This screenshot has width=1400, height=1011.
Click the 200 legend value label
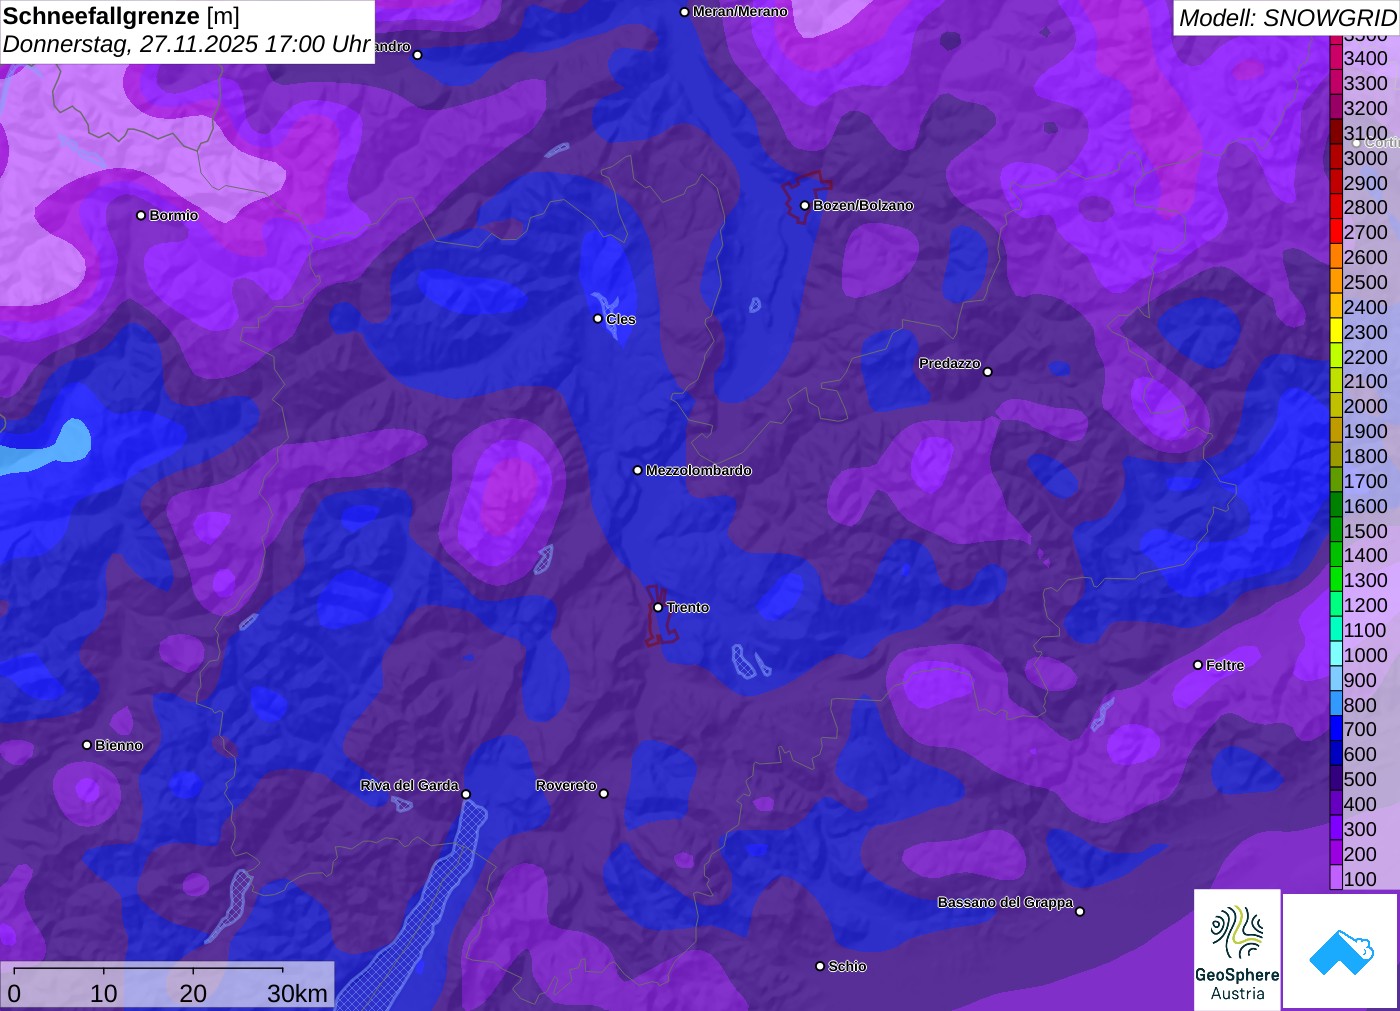(1360, 854)
